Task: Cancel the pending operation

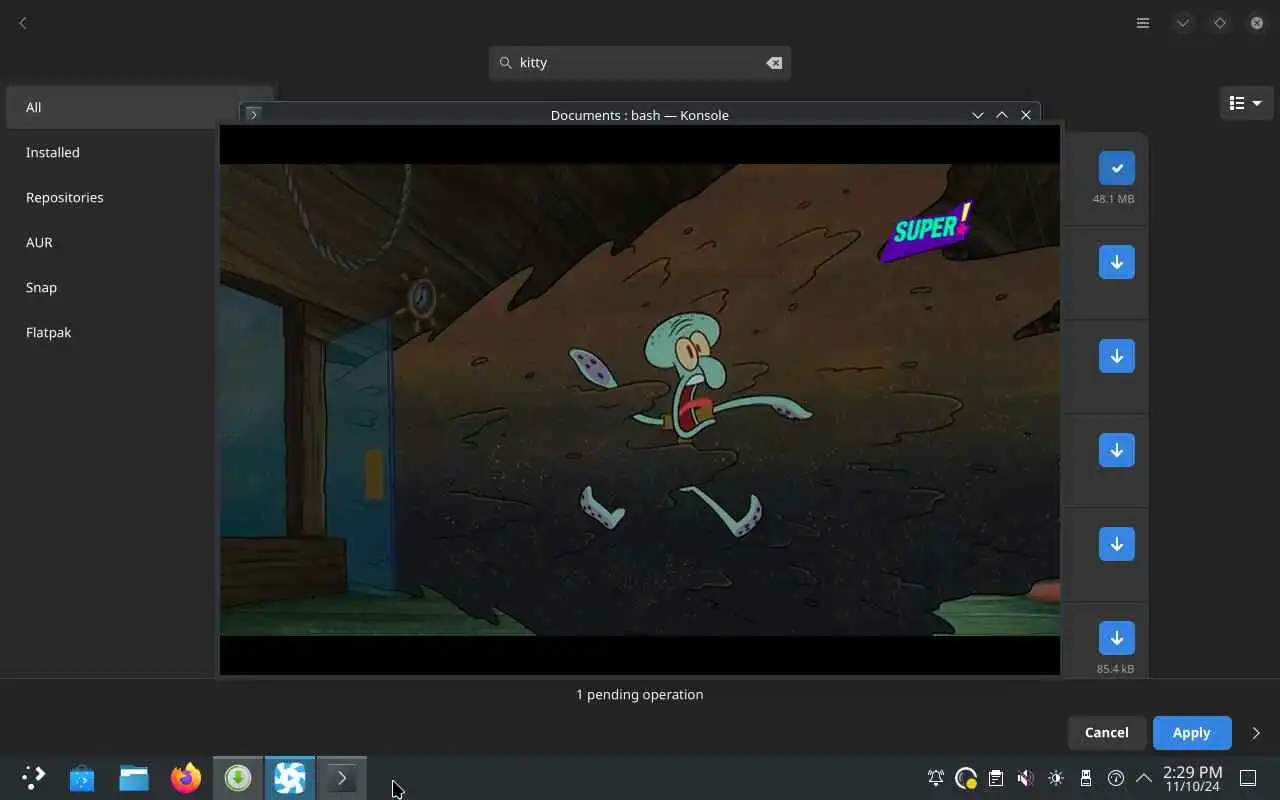Action: coord(1106,732)
